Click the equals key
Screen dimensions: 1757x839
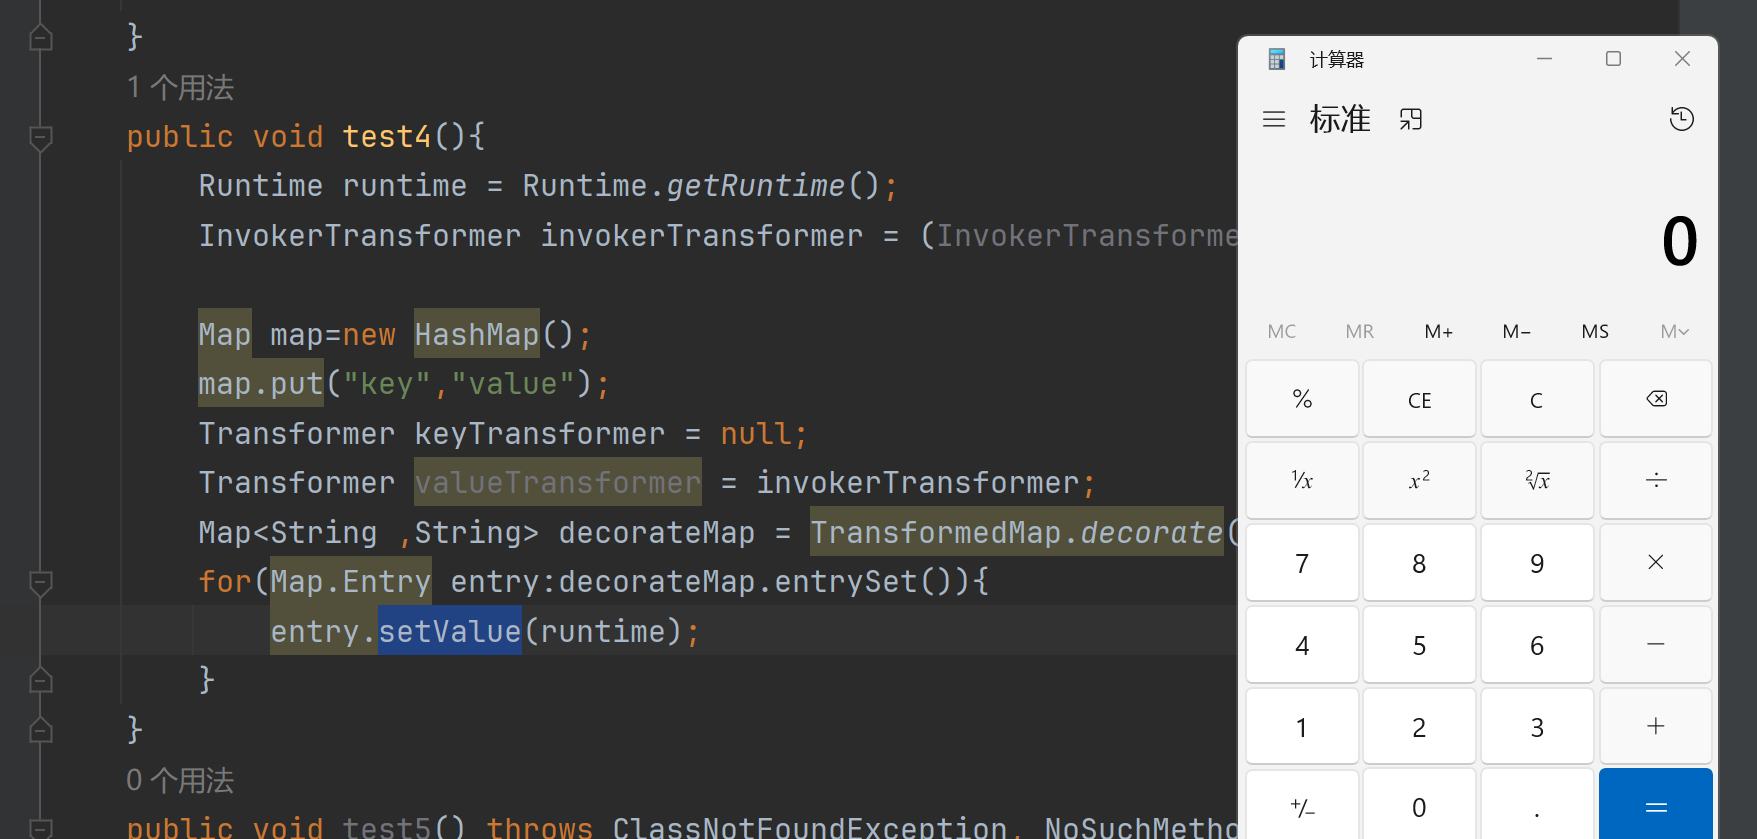coord(1656,805)
